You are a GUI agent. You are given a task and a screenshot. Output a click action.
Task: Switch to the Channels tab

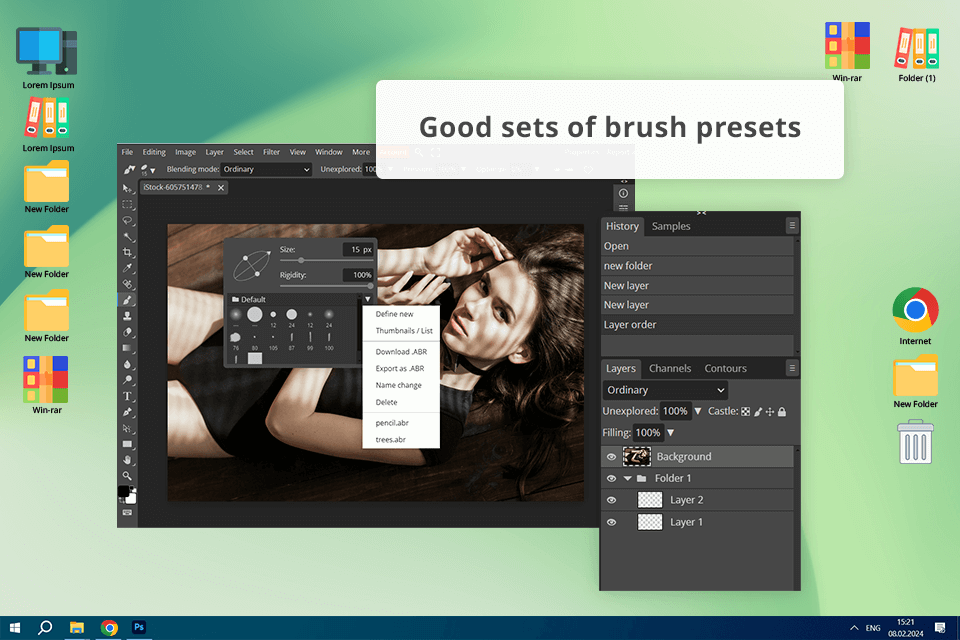670,368
